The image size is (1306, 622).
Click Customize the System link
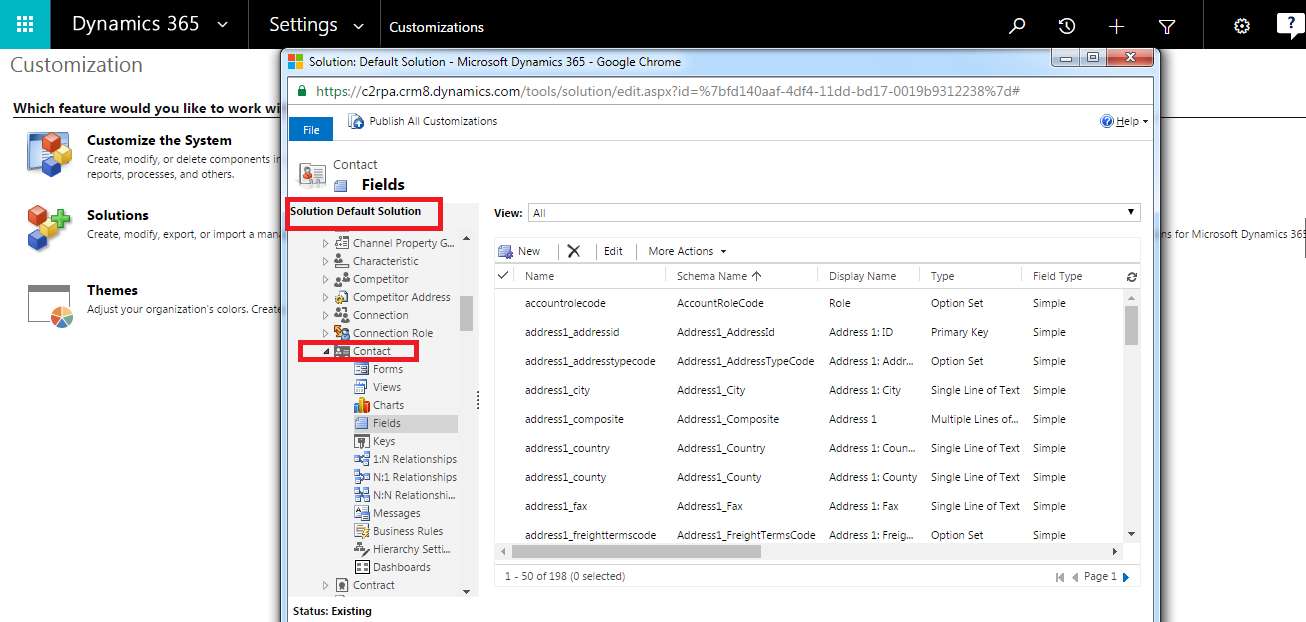159,140
